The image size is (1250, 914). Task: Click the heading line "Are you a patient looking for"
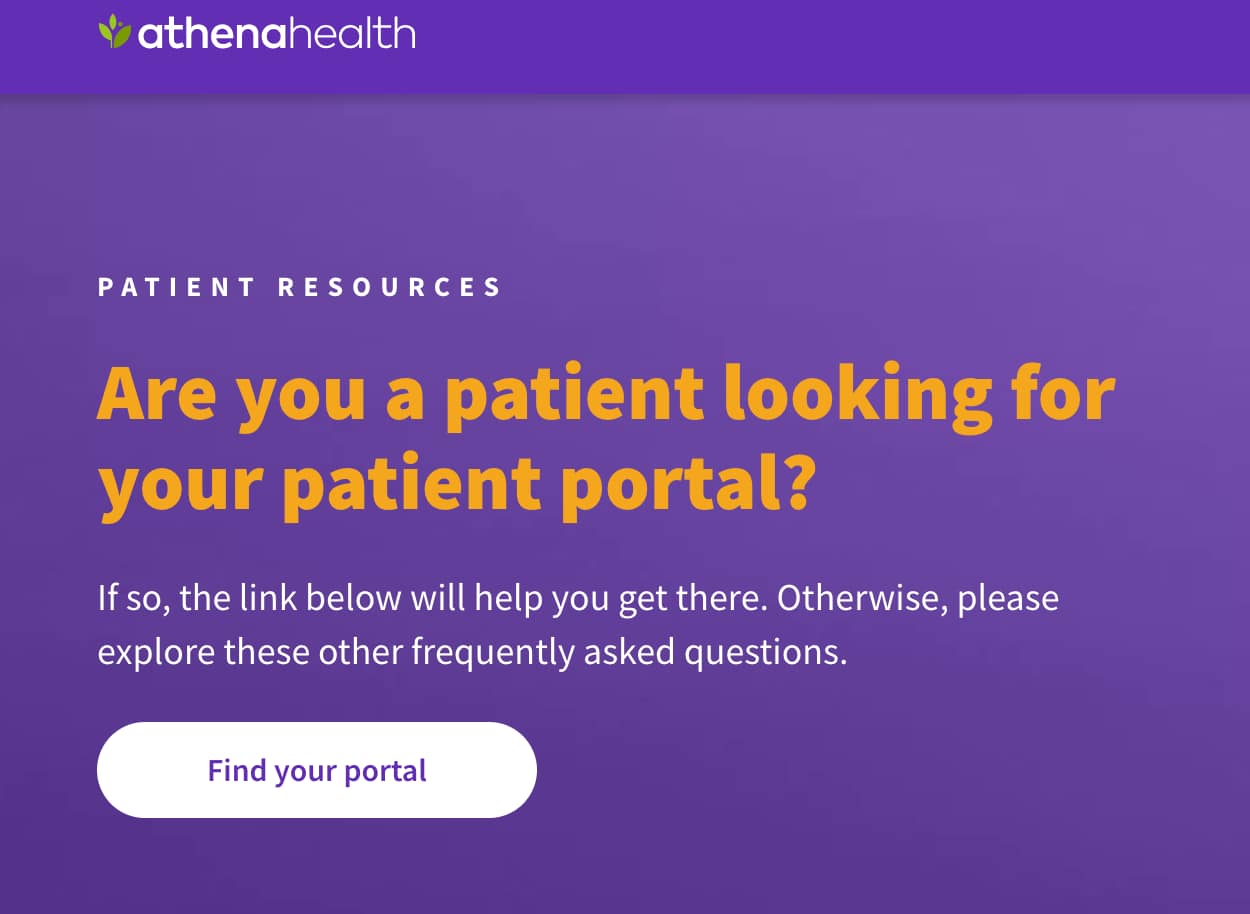click(605, 393)
